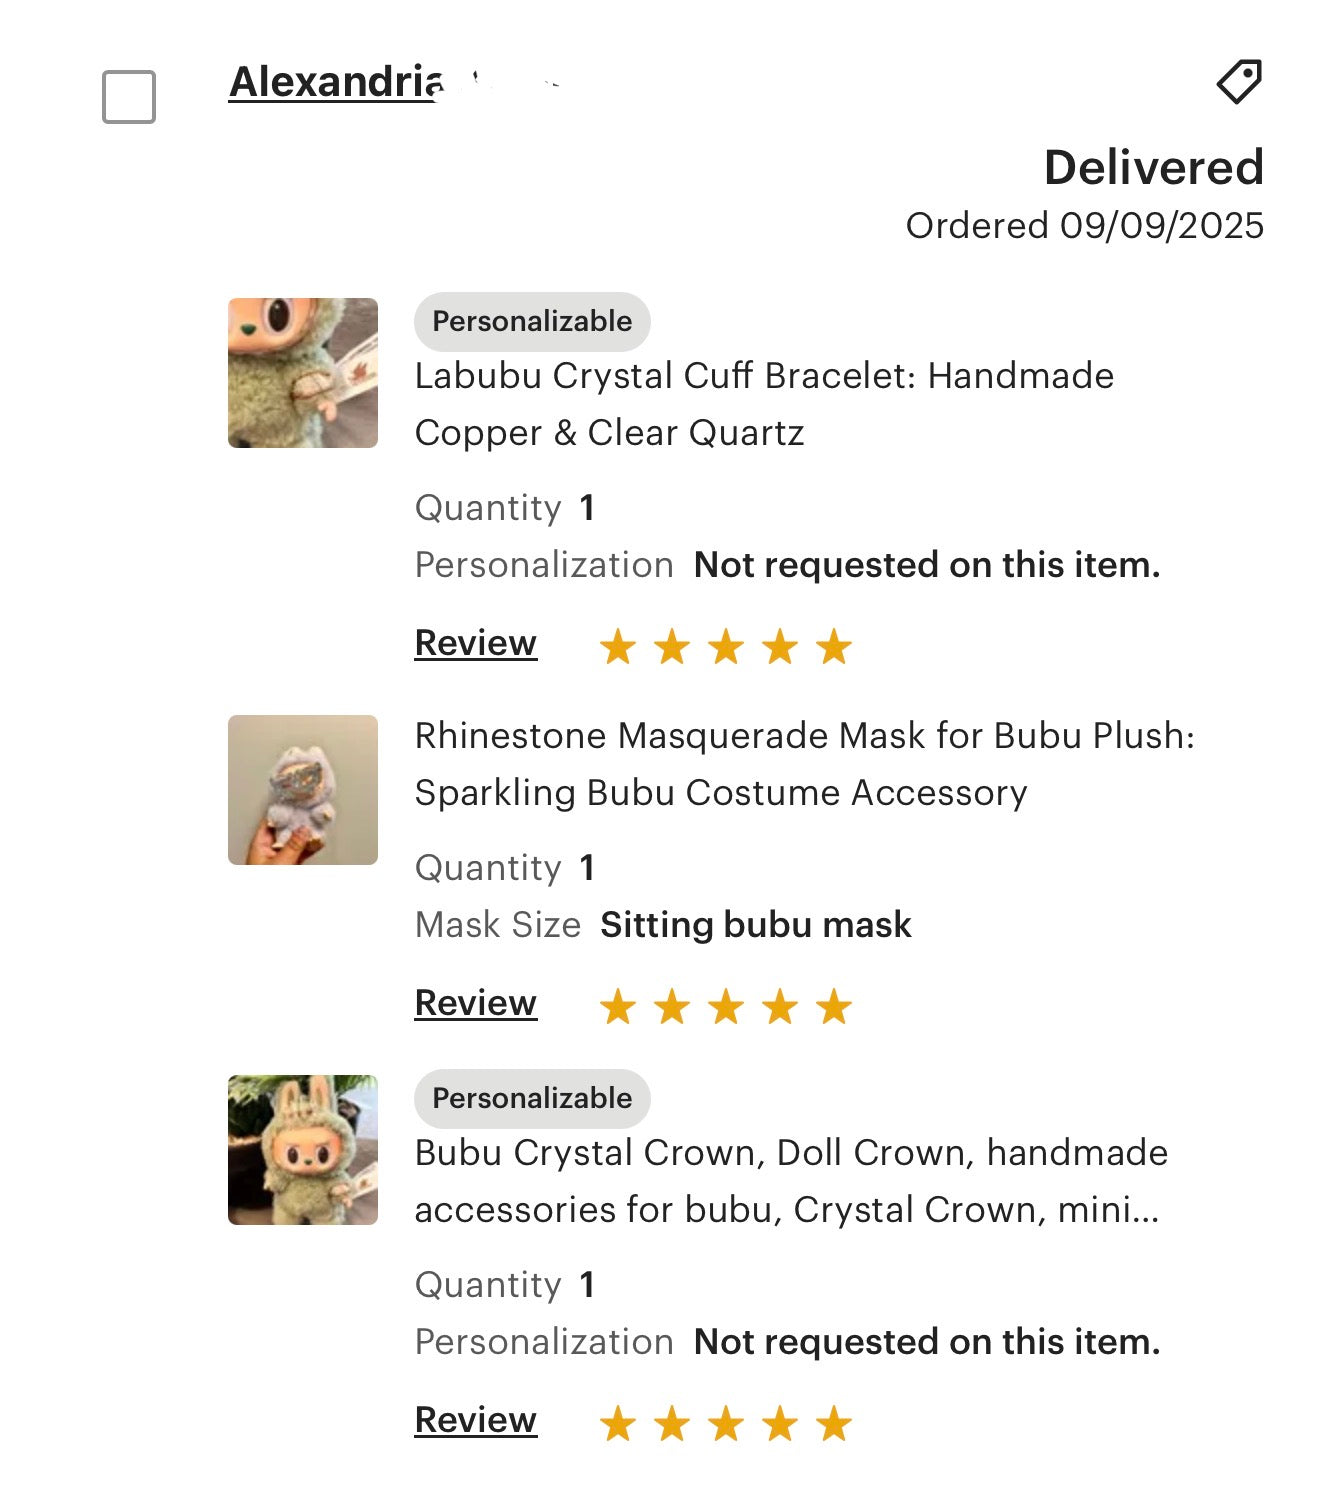1320x1494 pixels.
Task: Open the Review link for the Crystal Cuff Bracelet
Action: click(x=475, y=643)
